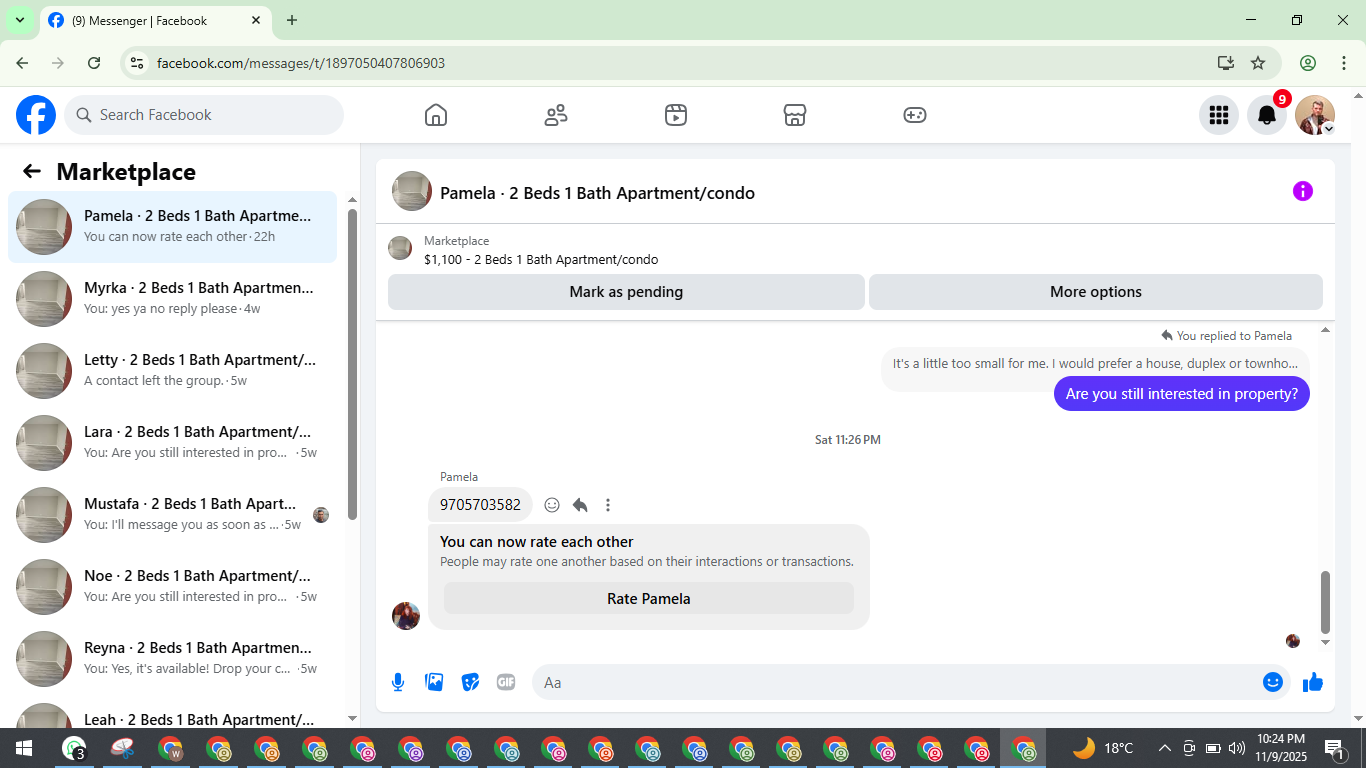Send a voice clip with microphone

[x=398, y=682]
